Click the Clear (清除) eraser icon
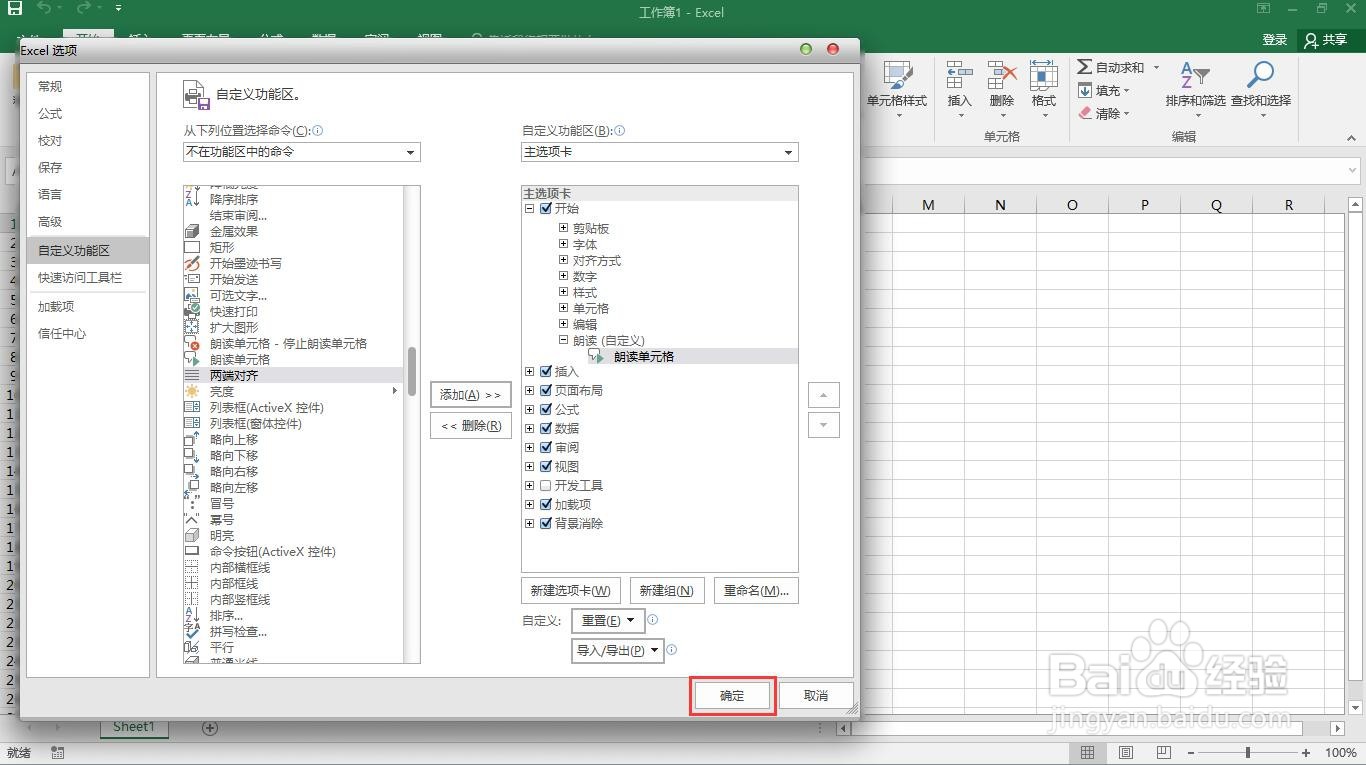The width and height of the screenshot is (1366, 765). [x=1085, y=113]
